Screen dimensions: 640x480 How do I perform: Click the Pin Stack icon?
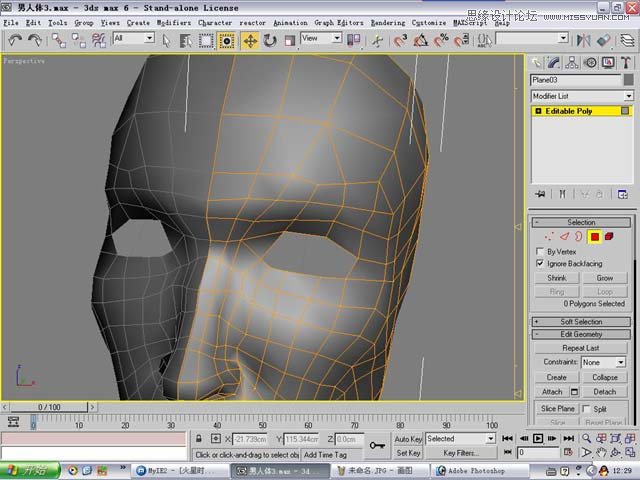tap(540, 194)
